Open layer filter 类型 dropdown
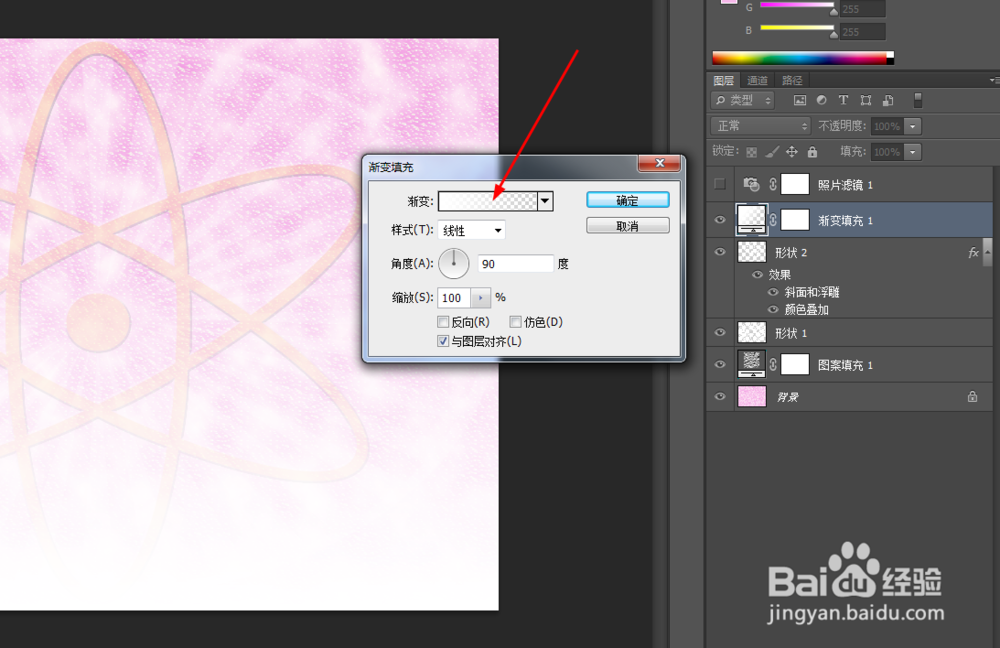Image resolution: width=1000 pixels, height=648 pixels. tap(743, 100)
